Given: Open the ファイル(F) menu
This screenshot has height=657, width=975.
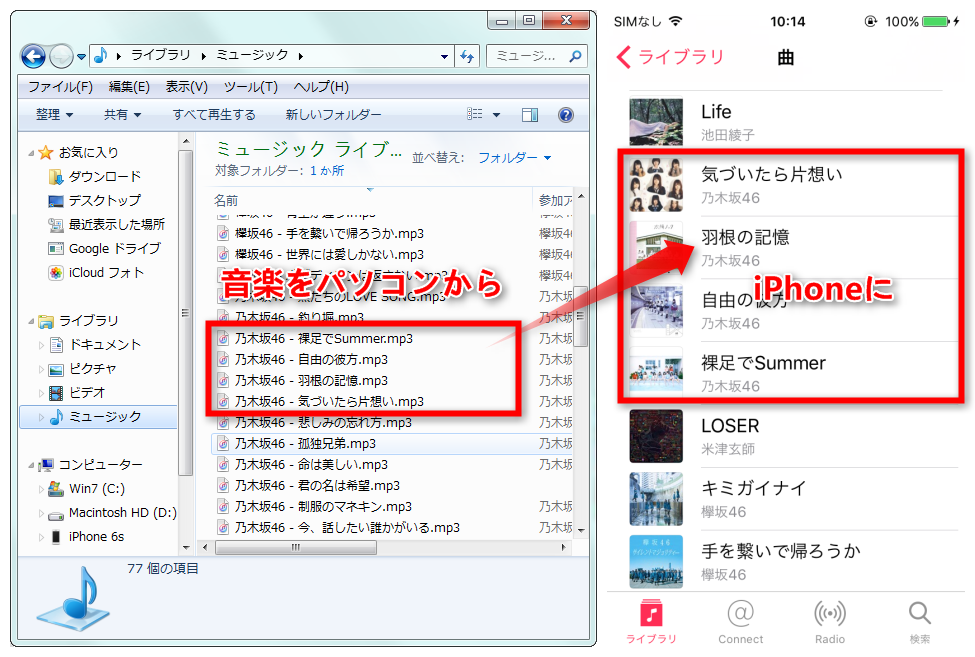Looking at the screenshot, I should (60, 86).
